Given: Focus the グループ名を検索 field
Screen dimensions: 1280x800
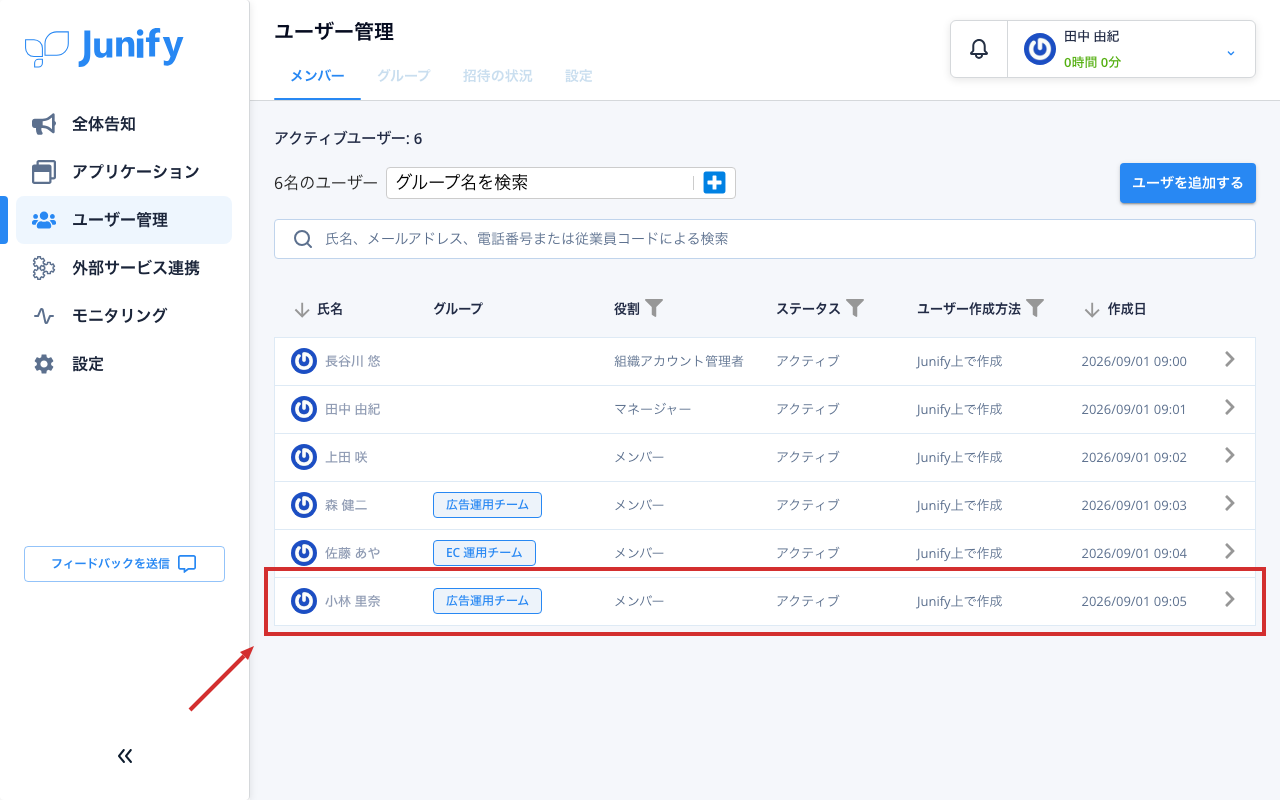Looking at the screenshot, I should point(540,183).
